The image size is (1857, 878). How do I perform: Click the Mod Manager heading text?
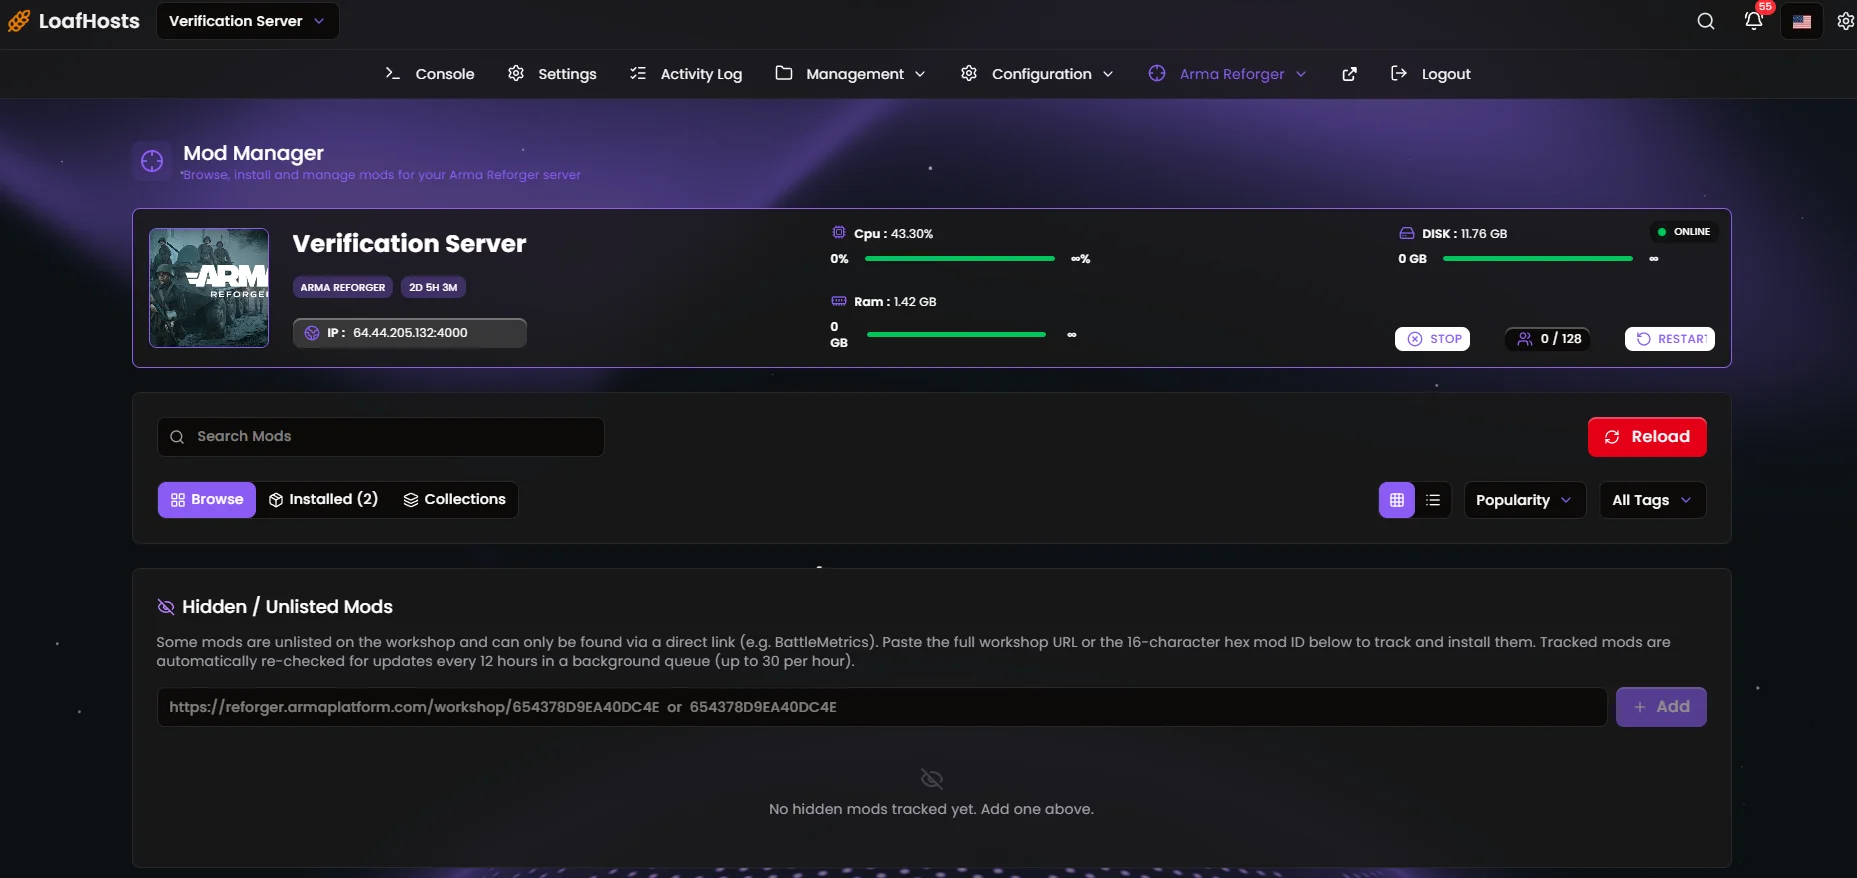click(x=253, y=153)
